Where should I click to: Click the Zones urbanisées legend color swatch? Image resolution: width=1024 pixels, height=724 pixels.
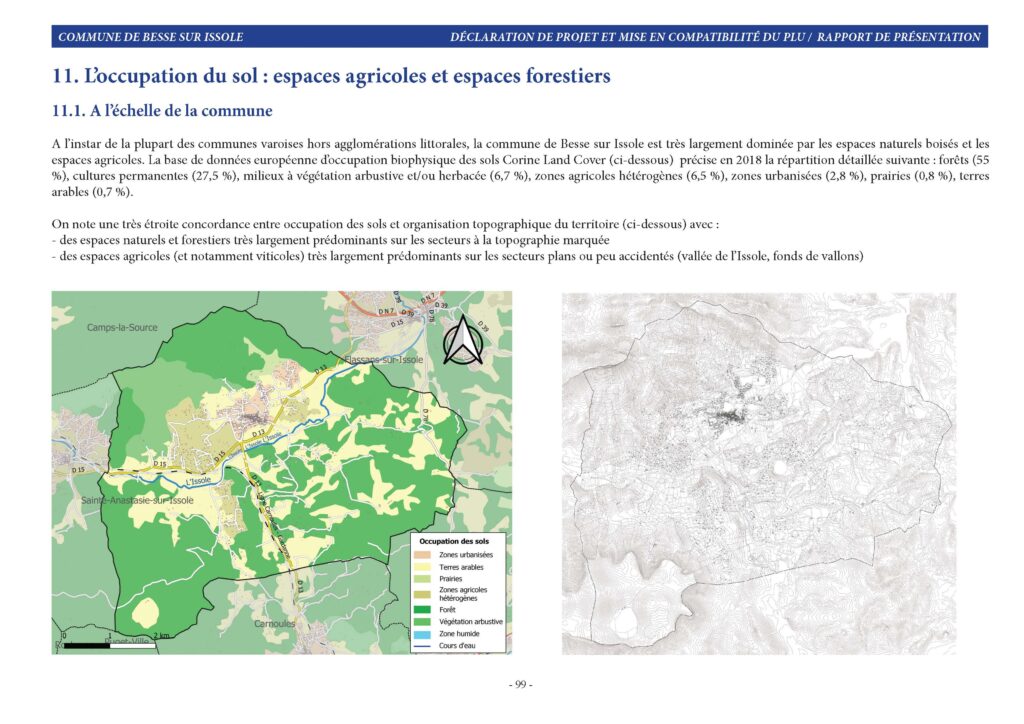(x=423, y=555)
